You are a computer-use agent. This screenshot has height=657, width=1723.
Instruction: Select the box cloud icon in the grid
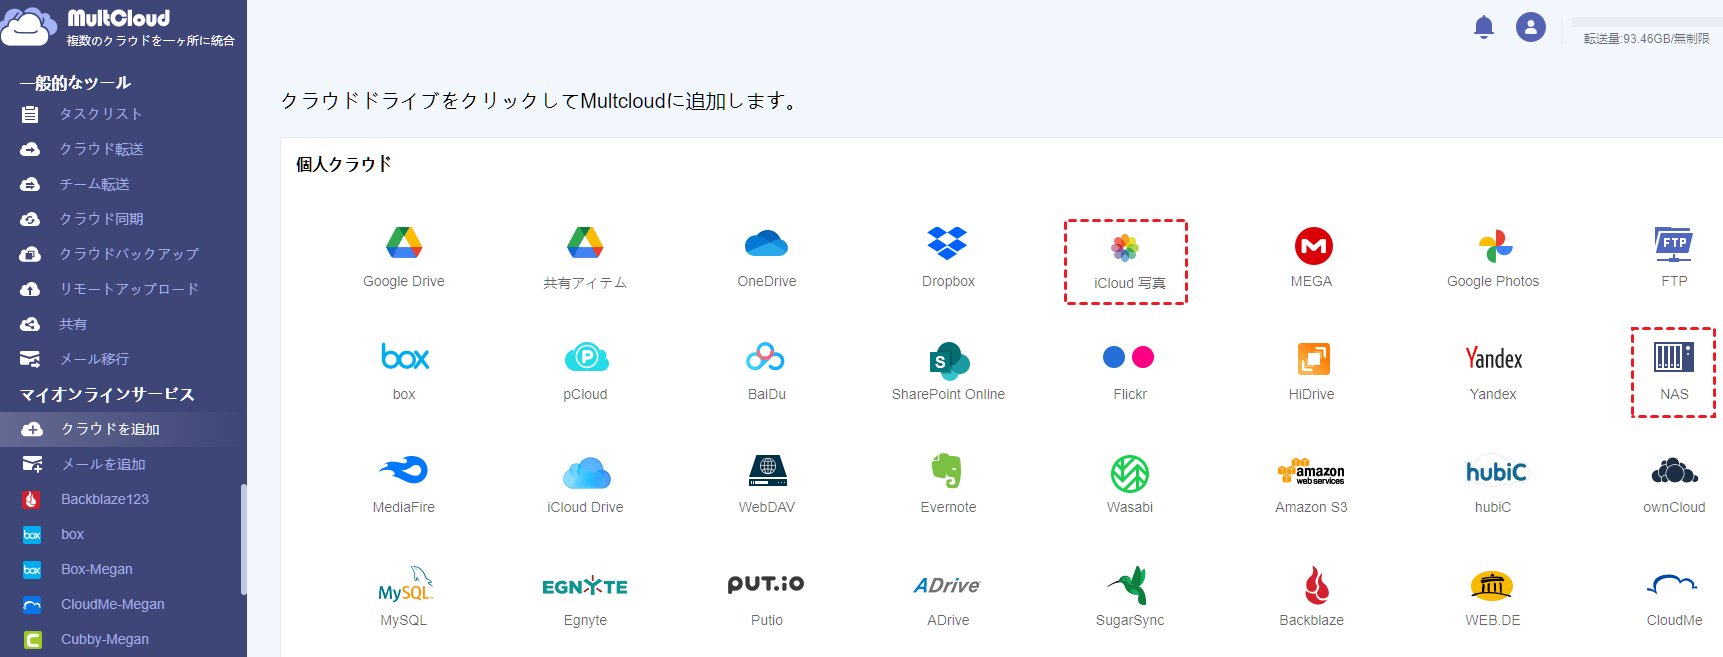click(x=404, y=357)
